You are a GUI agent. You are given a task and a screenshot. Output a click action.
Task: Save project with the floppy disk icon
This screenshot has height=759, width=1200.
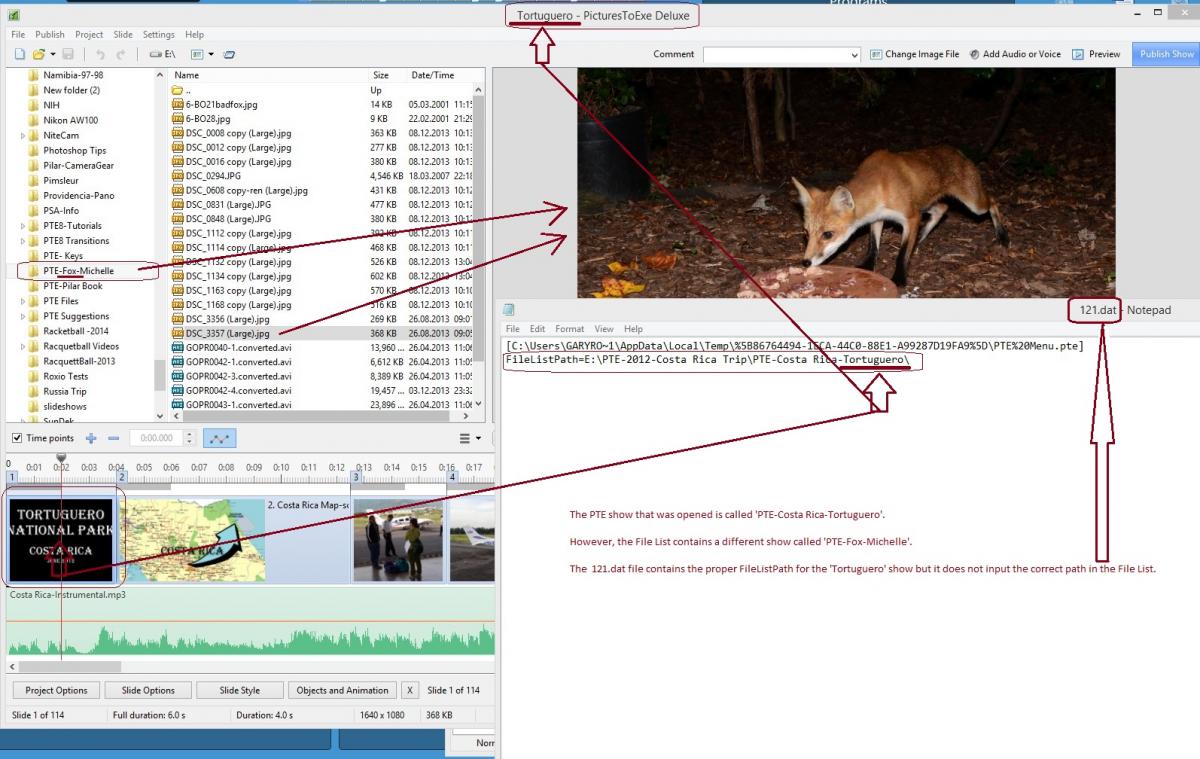pyautogui.click(x=68, y=54)
